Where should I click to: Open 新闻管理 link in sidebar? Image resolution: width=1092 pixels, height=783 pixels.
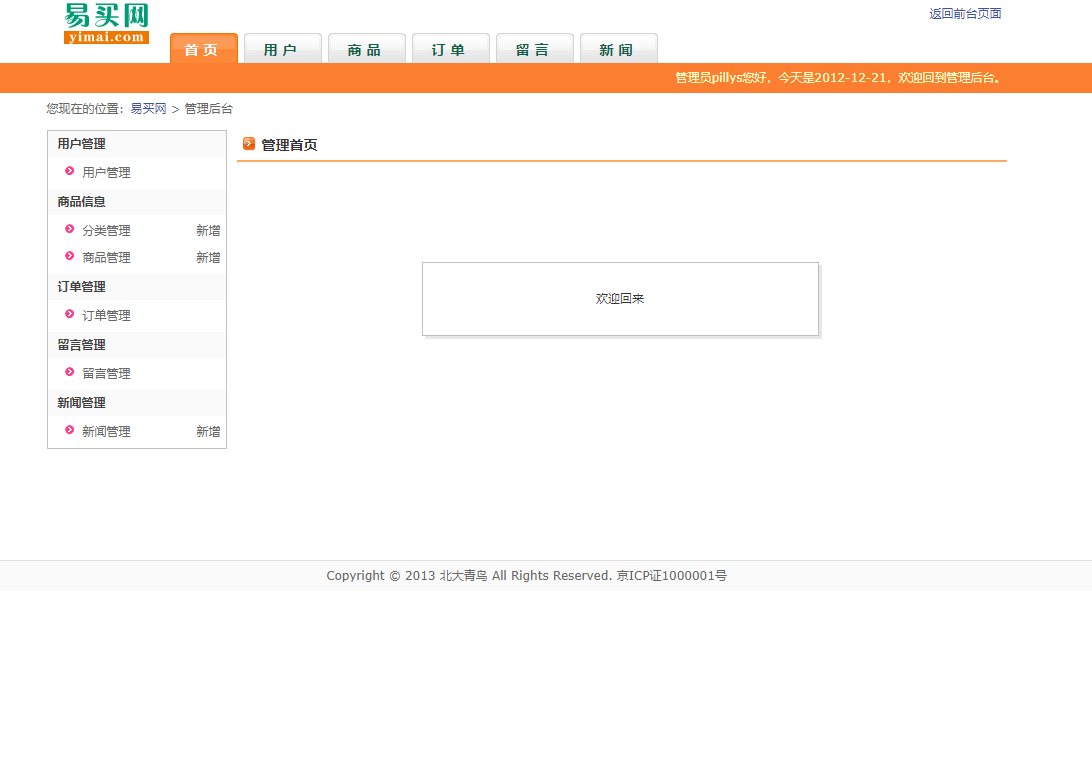pos(107,431)
